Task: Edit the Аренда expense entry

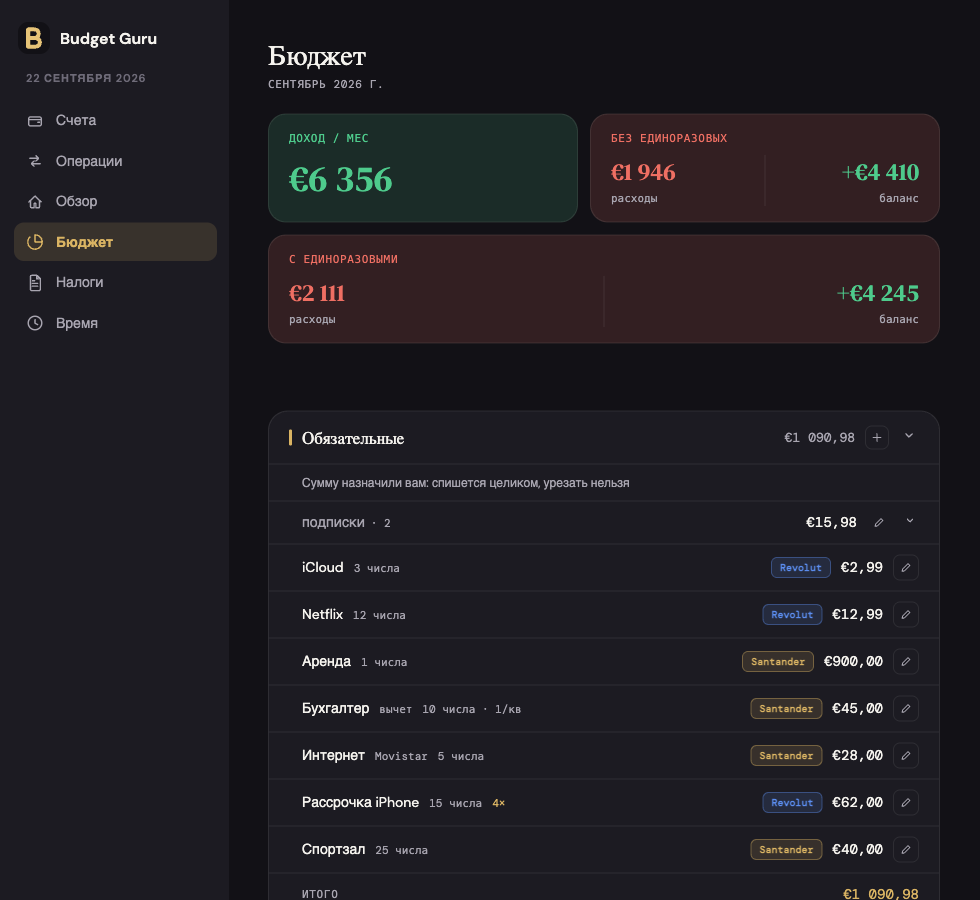Action: click(906, 661)
